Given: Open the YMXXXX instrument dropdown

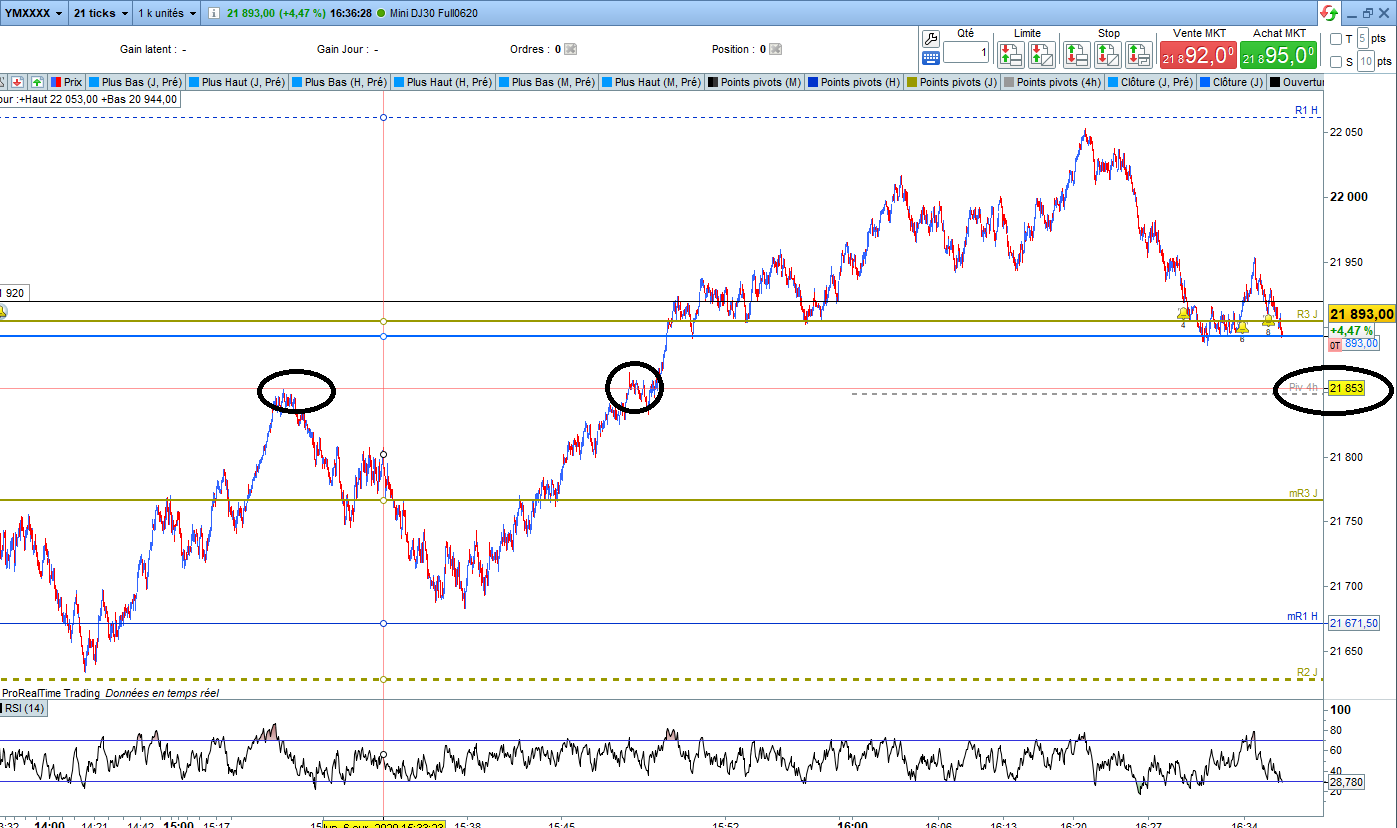Looking at the screenshot, I should point(34,13).
